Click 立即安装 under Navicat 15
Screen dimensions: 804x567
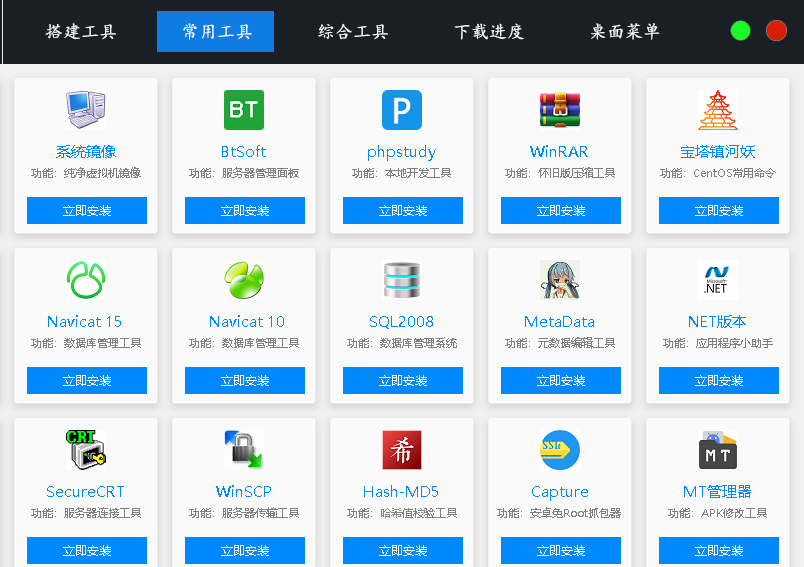(x=87, y=380)
